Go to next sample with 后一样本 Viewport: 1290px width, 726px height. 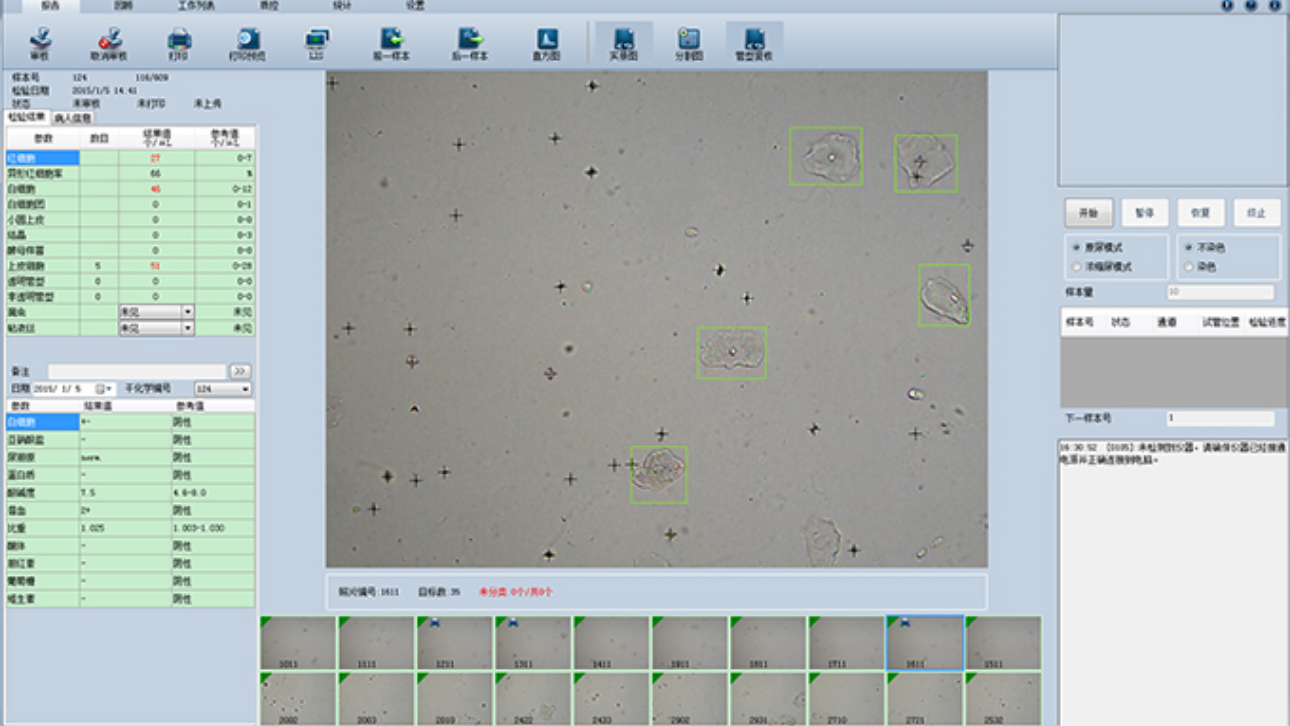click(x=470, y=42)
